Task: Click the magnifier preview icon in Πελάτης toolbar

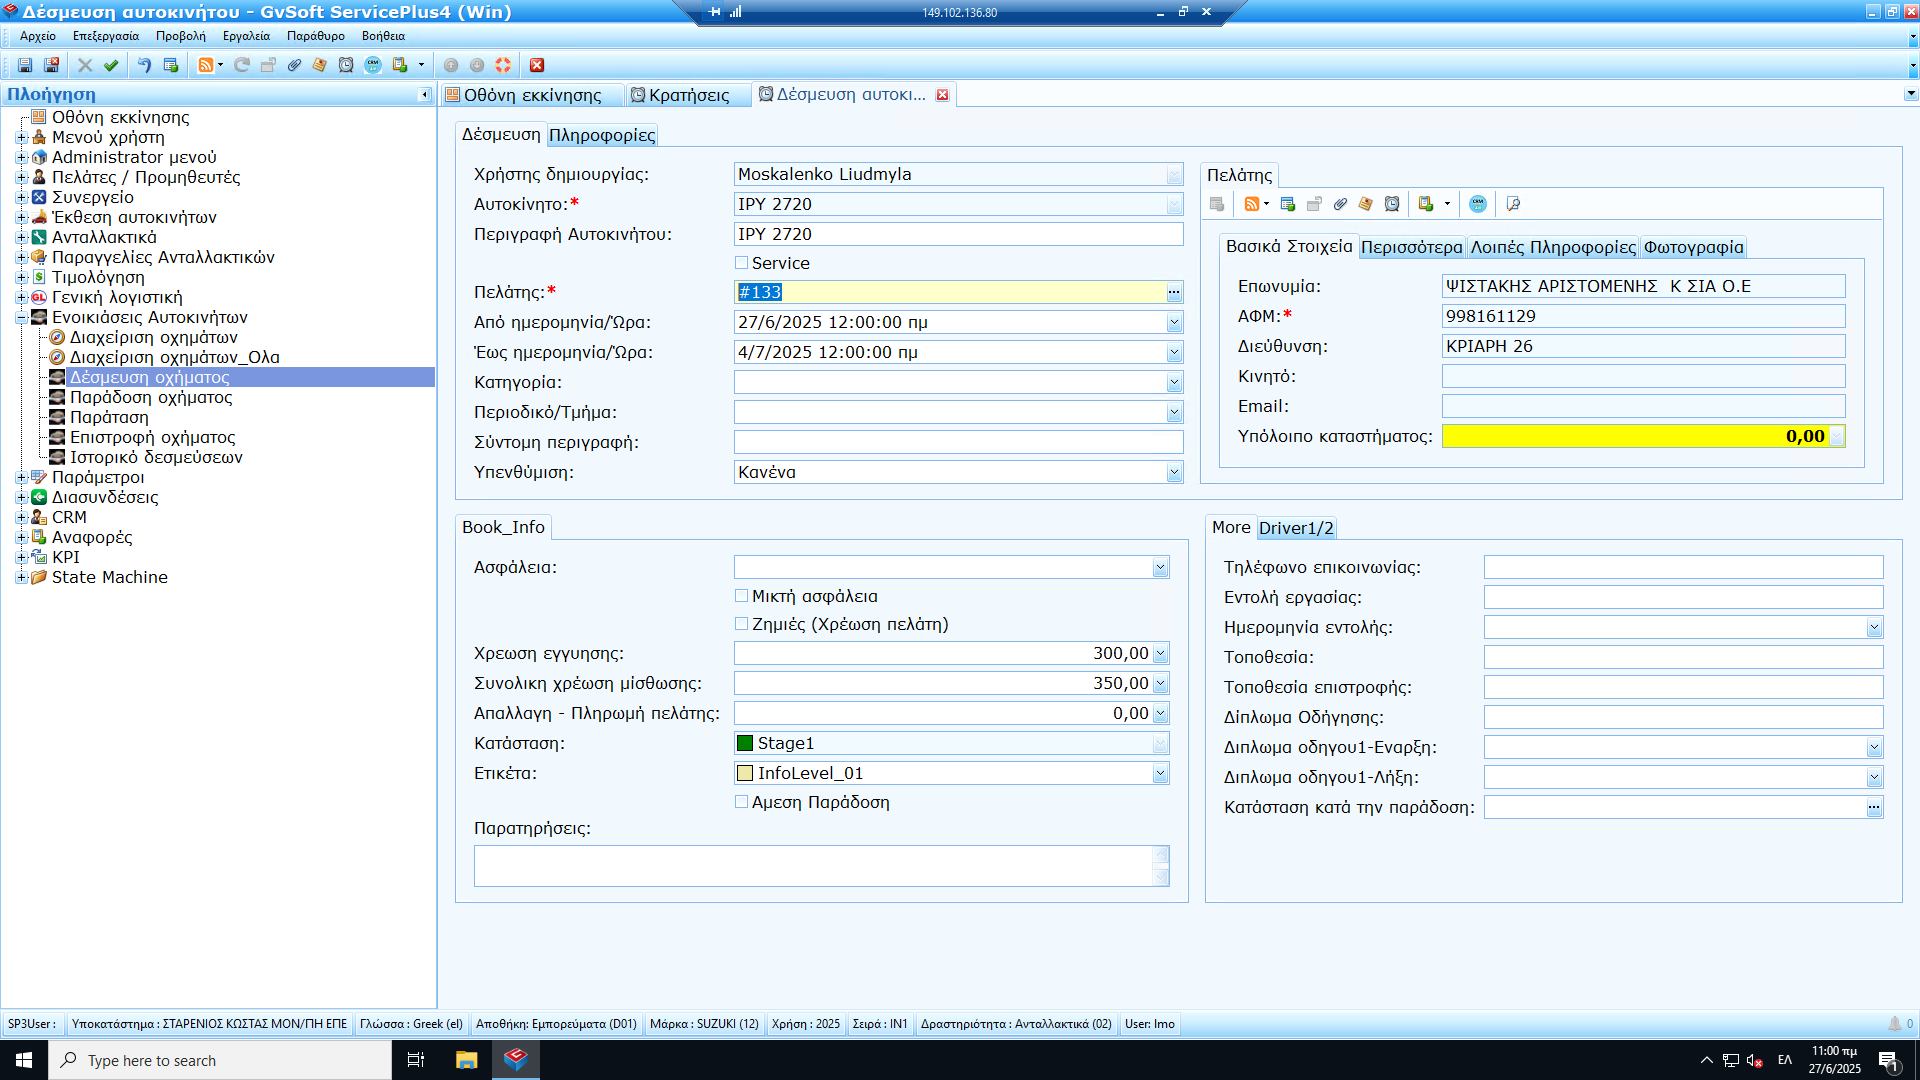Action: pos(1513,204)
